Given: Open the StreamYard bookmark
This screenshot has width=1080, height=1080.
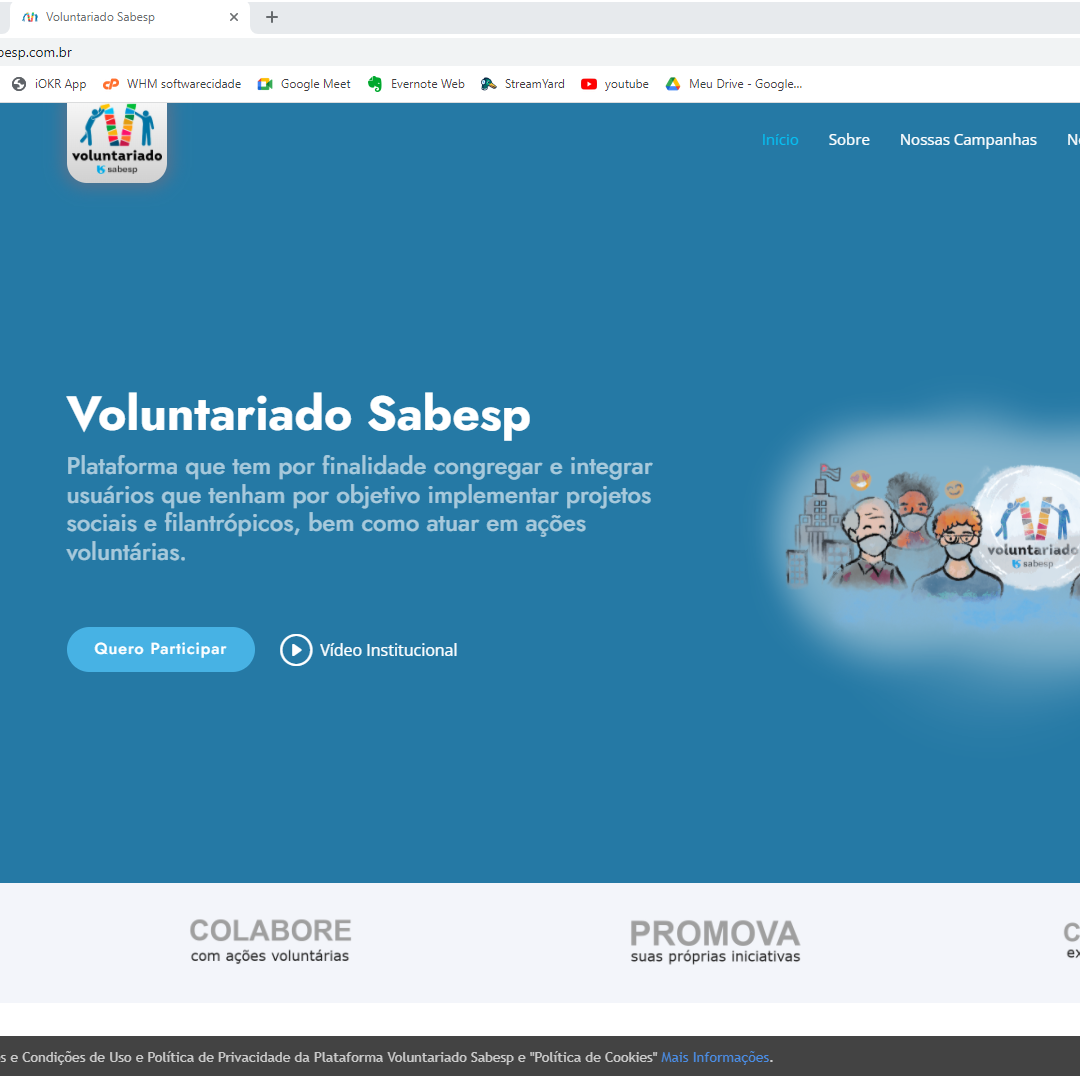Looking at the screenshot, I should pos(523,84).
